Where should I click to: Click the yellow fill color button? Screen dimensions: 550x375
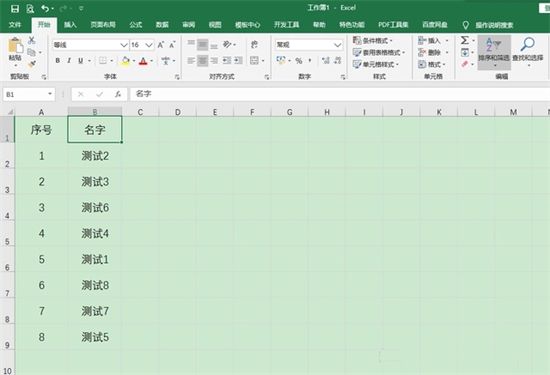point(126,61)
